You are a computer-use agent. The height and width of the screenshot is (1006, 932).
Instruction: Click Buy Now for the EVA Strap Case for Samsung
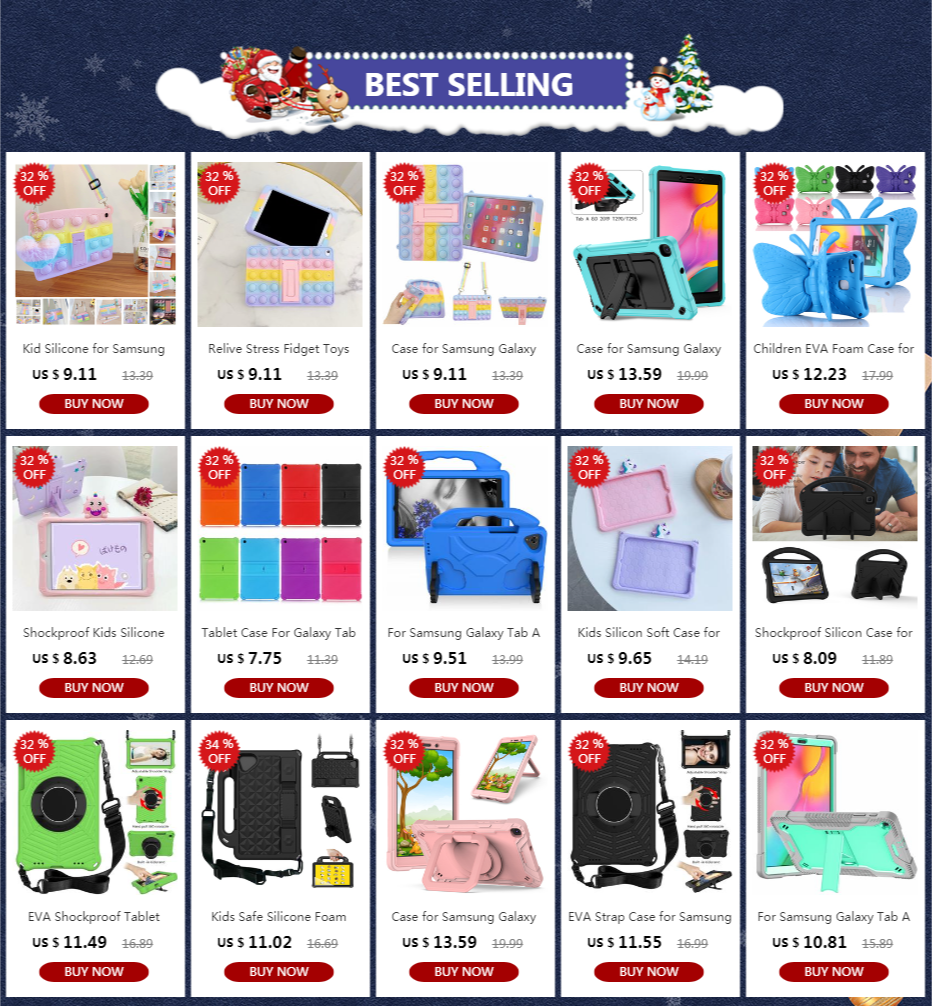click(x=648, y=972)
